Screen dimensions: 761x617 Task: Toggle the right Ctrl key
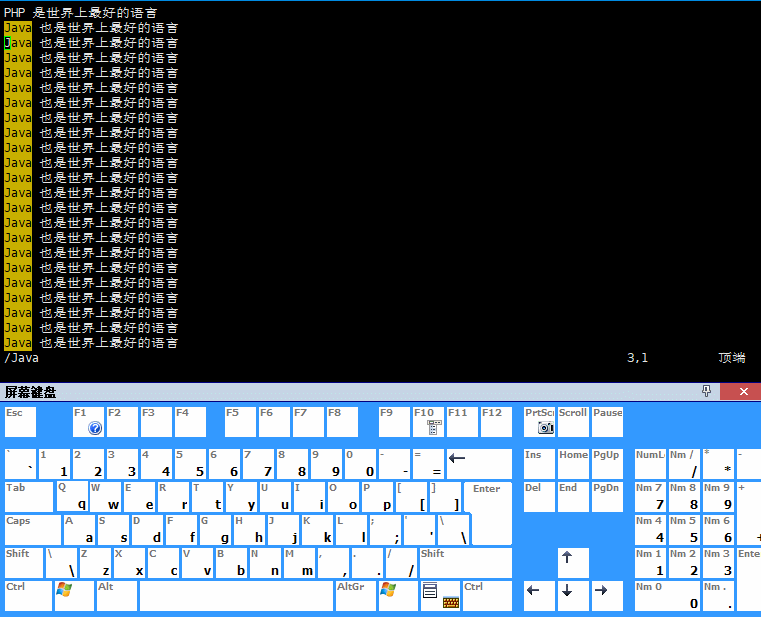coord(487,595)
